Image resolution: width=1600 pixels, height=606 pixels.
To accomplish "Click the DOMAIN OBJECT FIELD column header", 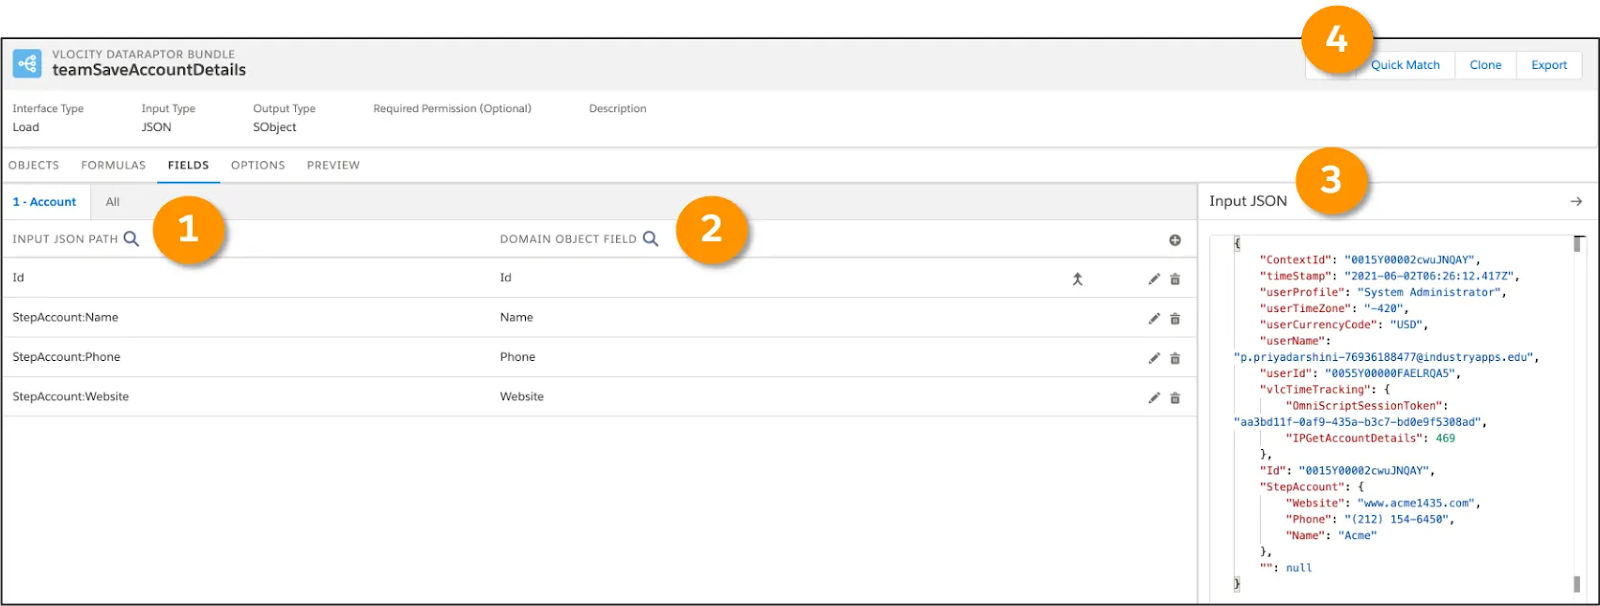I will pyautogui.click(x=568, y=239).
